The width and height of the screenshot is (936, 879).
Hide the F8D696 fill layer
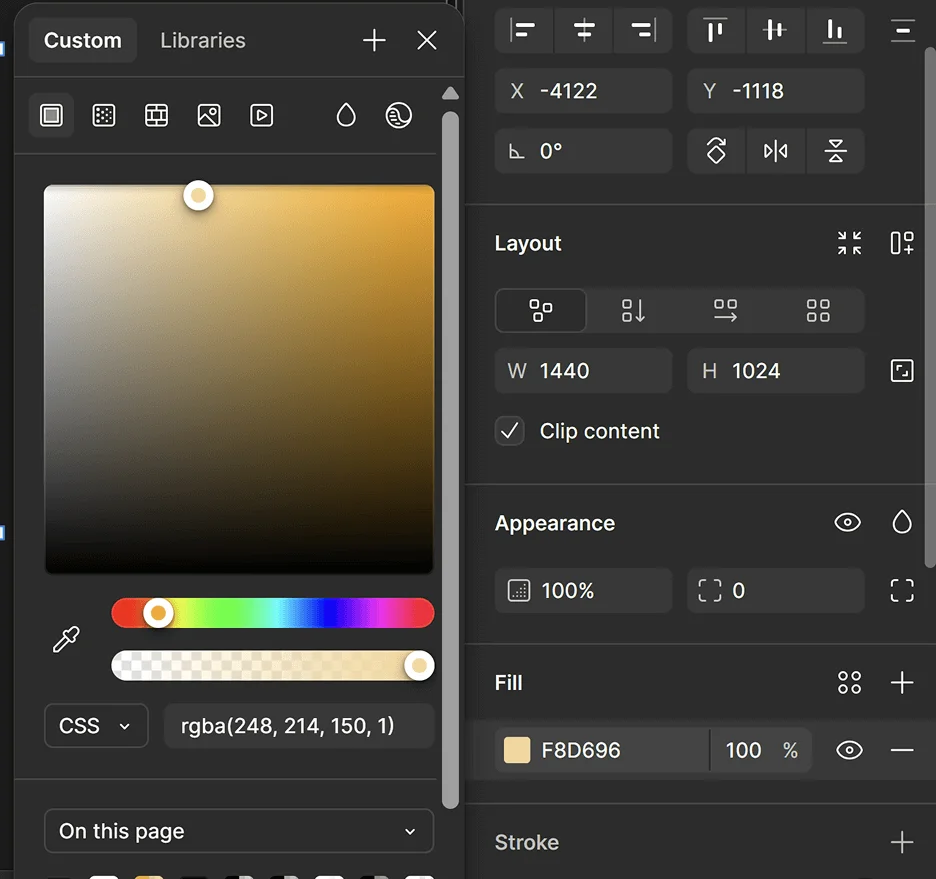pyautogui.click(x=849, y=750)
